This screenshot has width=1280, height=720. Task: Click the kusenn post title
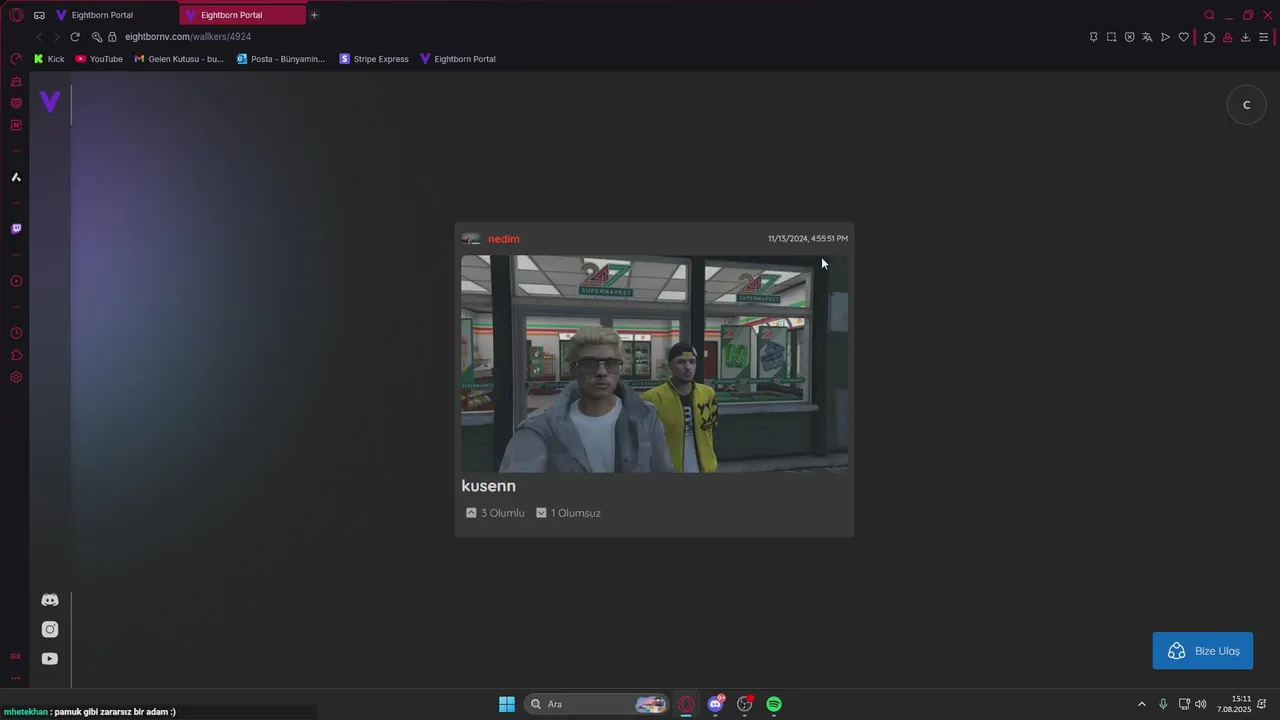coord(488,486)
